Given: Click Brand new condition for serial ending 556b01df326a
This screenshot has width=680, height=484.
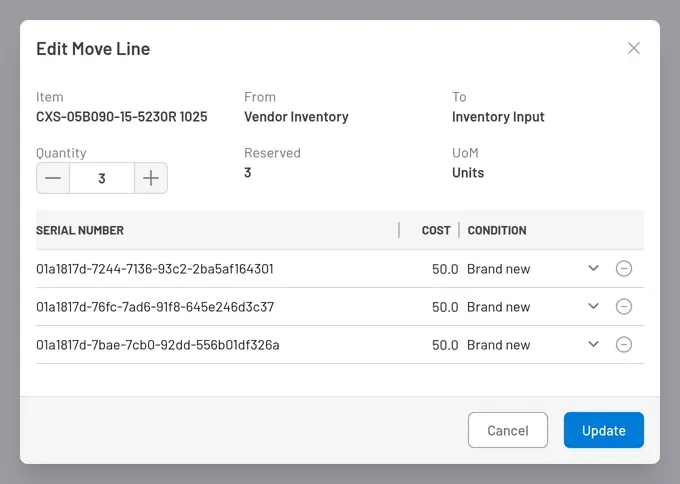Looking at the screenshot, I should (499, 346).
